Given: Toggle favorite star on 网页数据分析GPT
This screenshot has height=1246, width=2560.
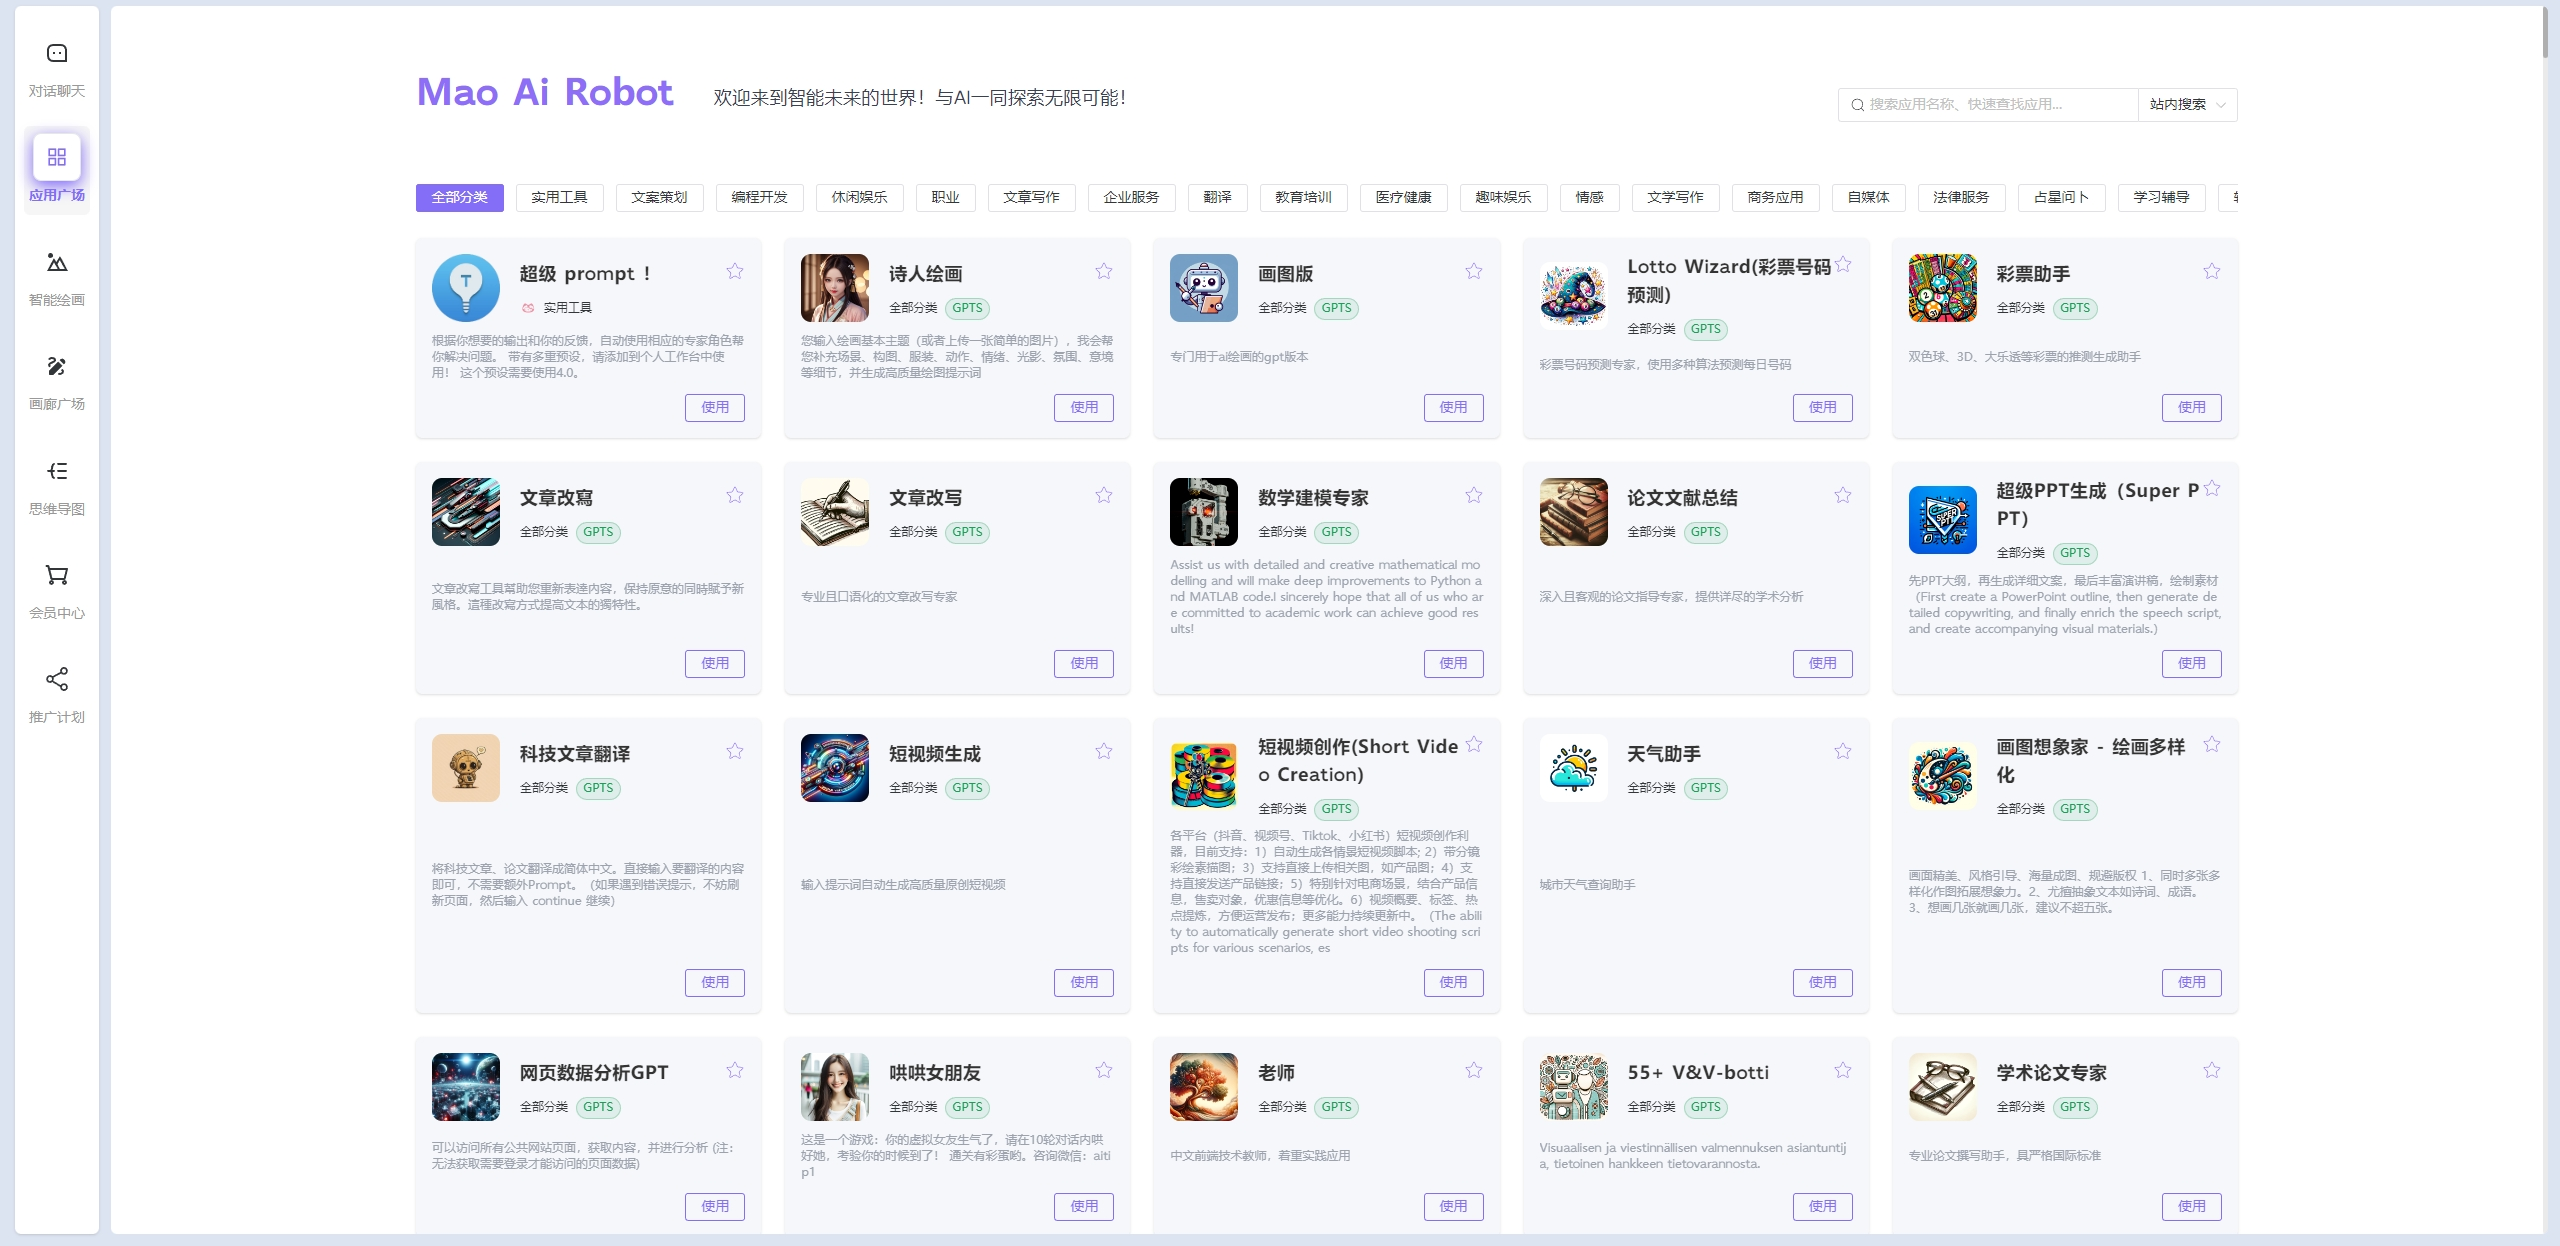Looking at the screenshot, I should coord(735,1070).
